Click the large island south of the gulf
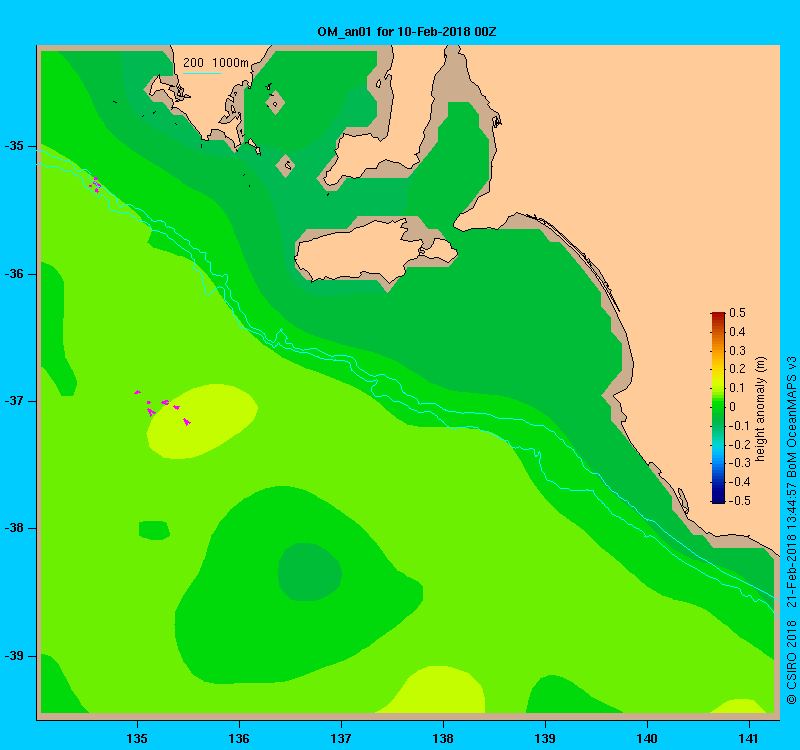Screen dimensions: 800x750 pos(375,251)
